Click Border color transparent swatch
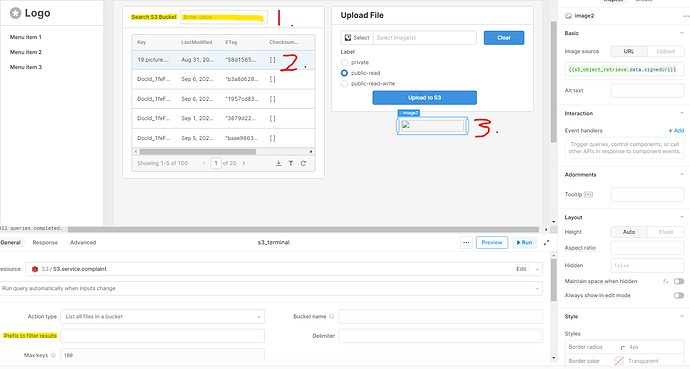 click(x=619, y=361)
